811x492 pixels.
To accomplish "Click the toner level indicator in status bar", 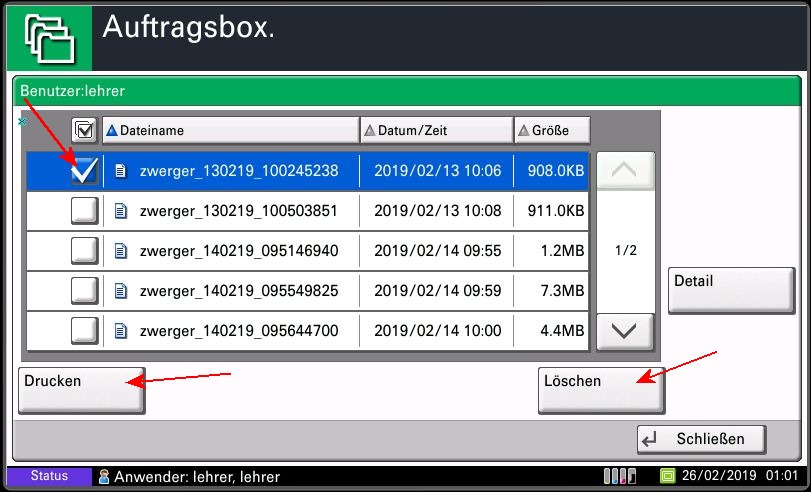I will click(619, 476).
